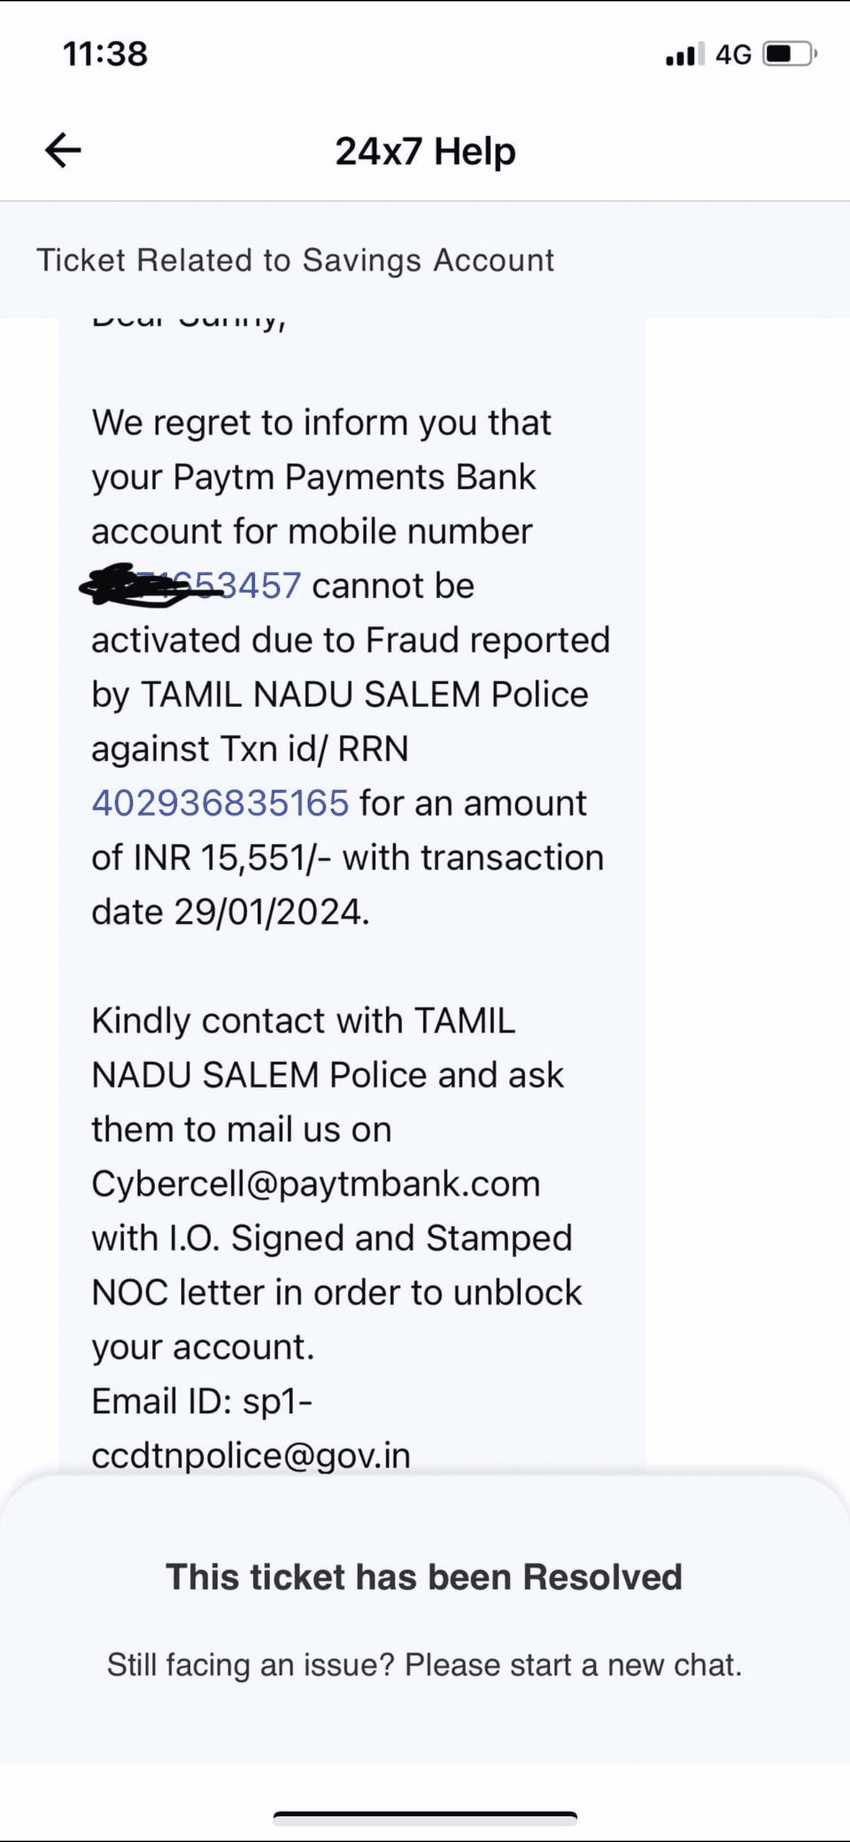Tap the 11:38 clock in status bar

[x=105, y=54]
